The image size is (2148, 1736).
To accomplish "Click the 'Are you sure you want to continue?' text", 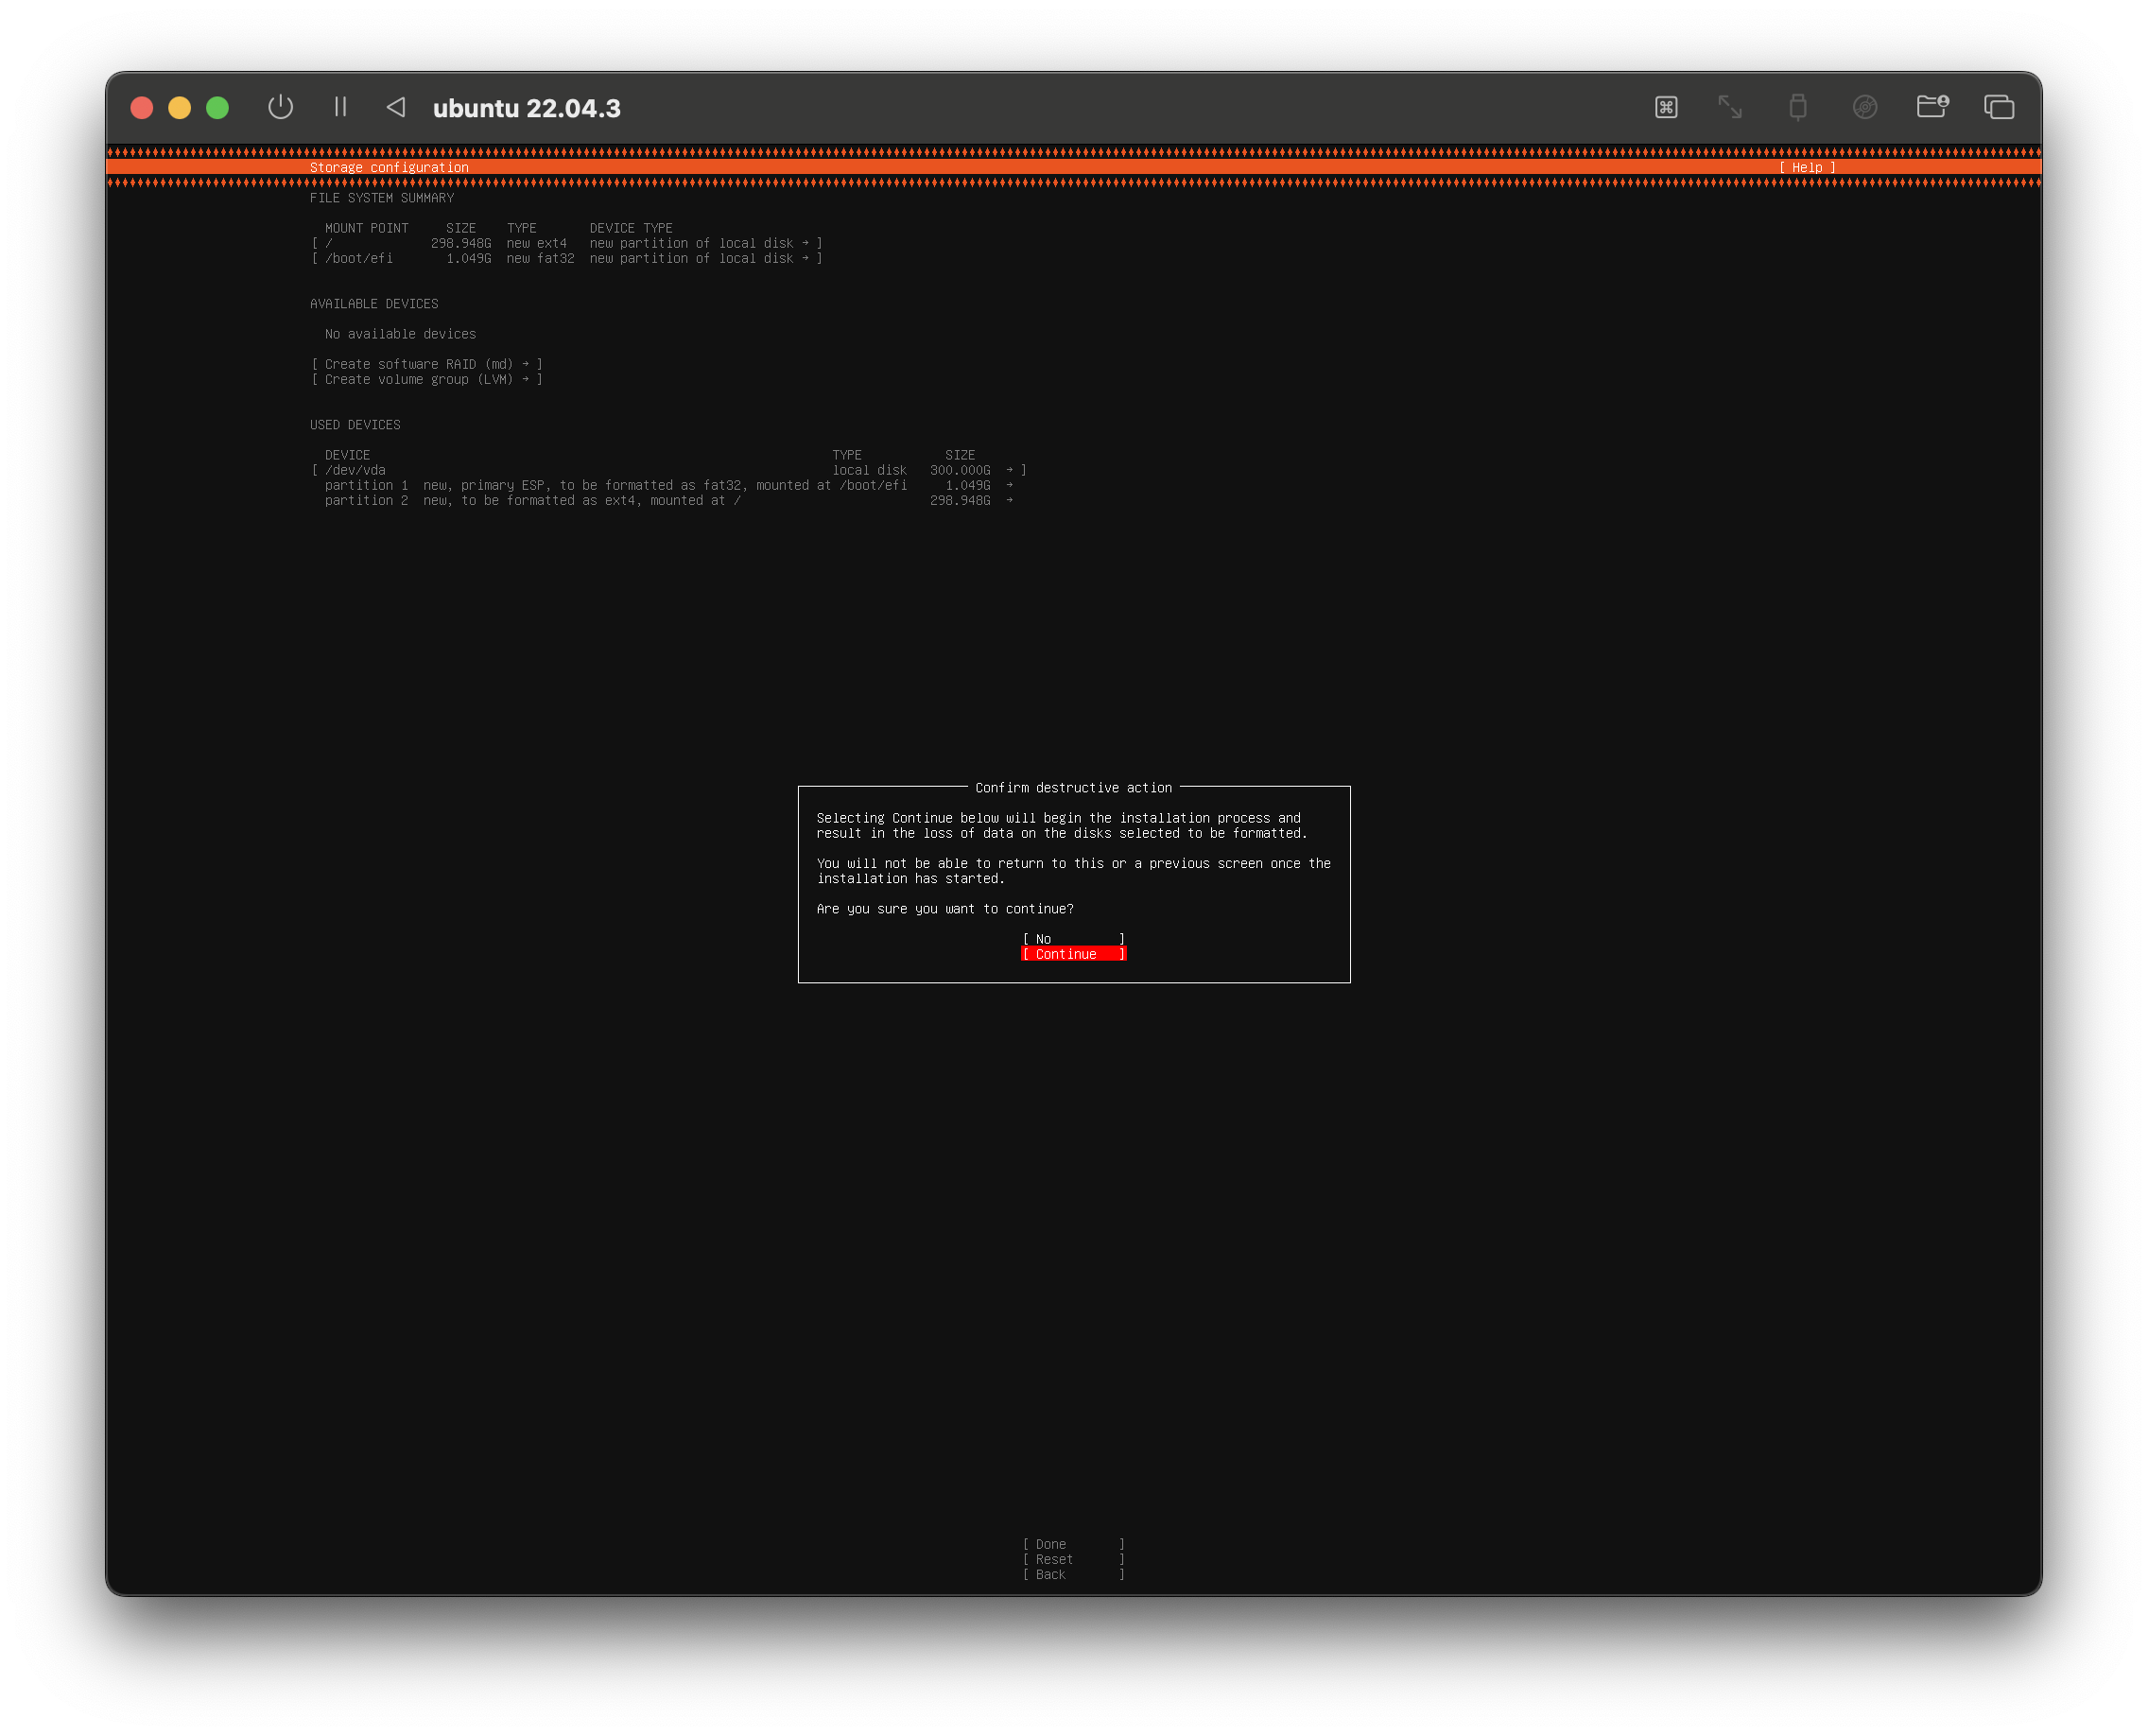I will coord(945,909).
